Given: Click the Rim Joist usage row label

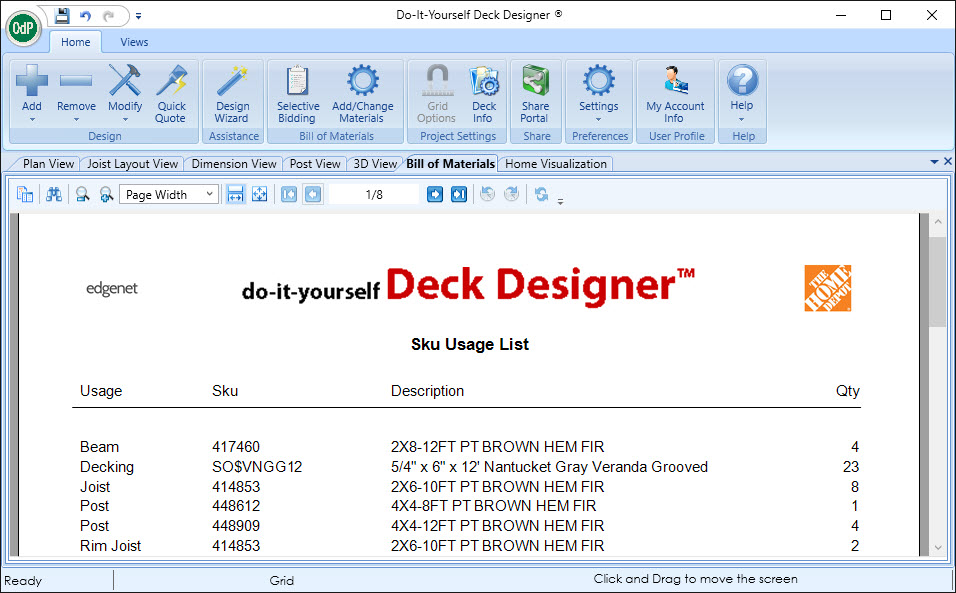Looking at the screenshot, I should (110, 545).
